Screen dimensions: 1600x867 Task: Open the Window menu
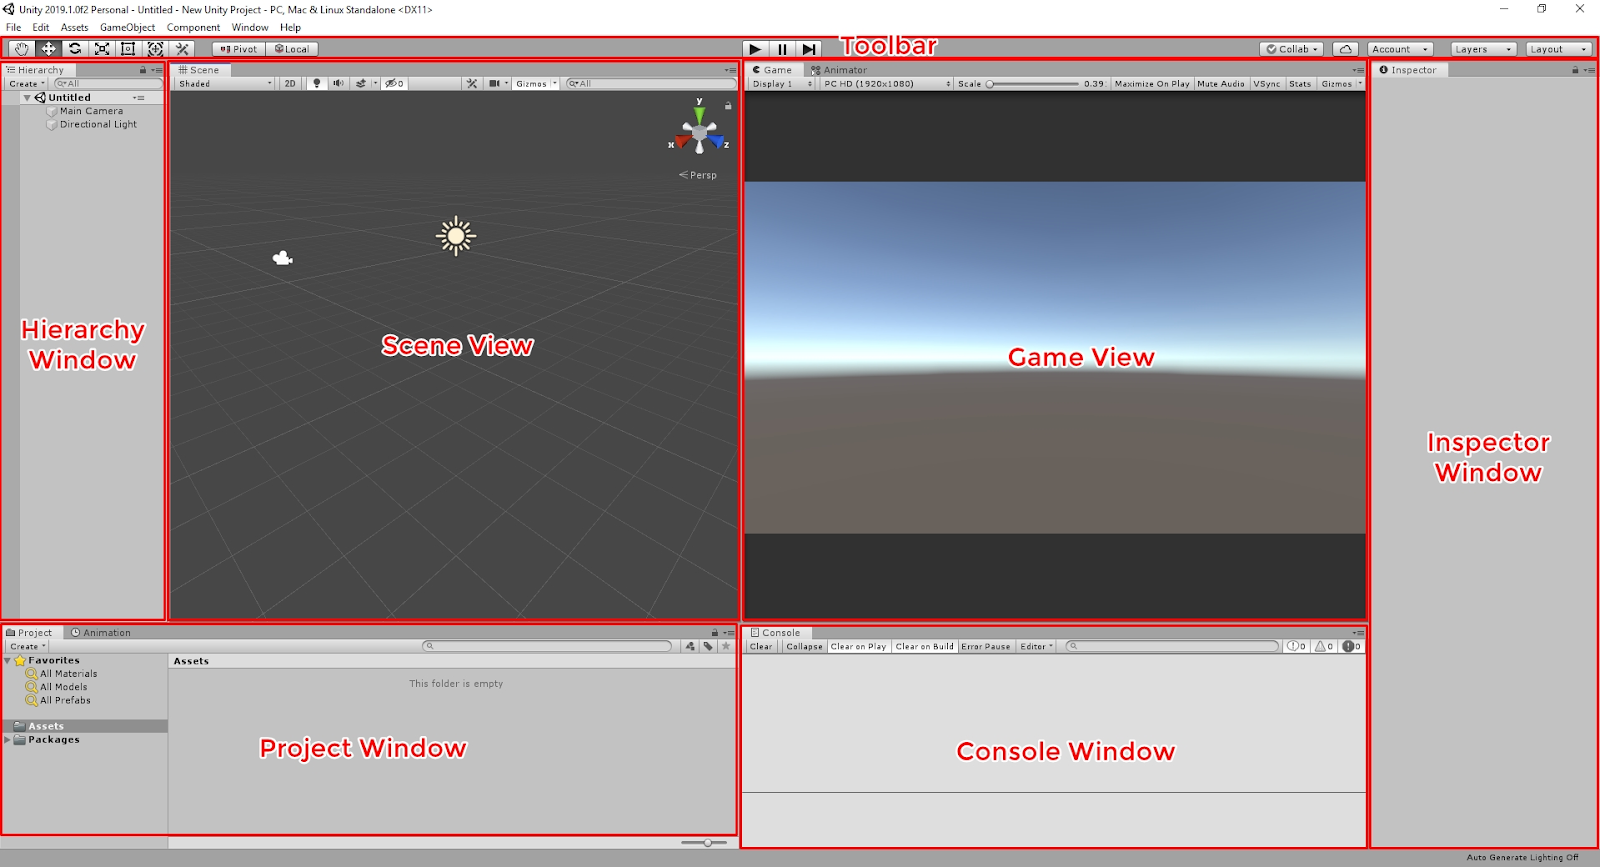point(250,28)
